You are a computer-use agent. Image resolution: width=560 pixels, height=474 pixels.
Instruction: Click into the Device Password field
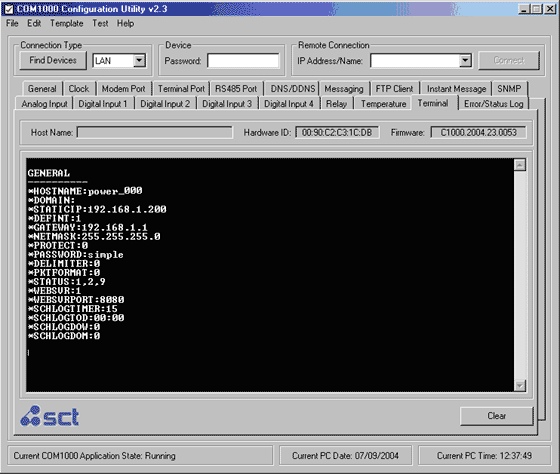click(243, 61)
